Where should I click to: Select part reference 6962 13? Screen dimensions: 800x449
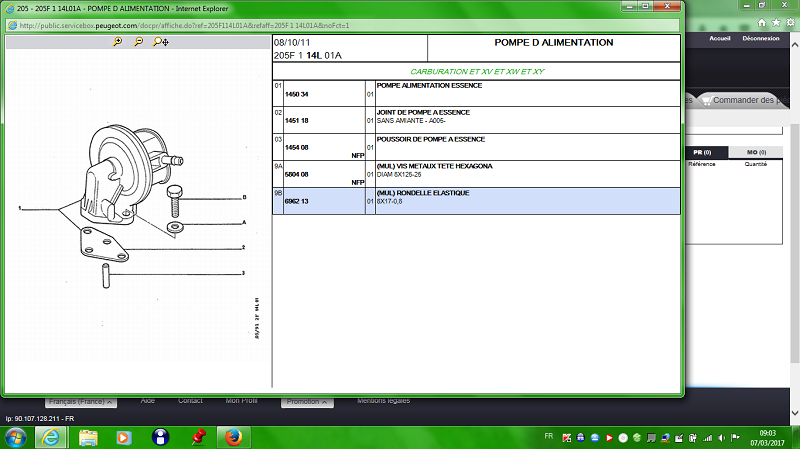296,202
